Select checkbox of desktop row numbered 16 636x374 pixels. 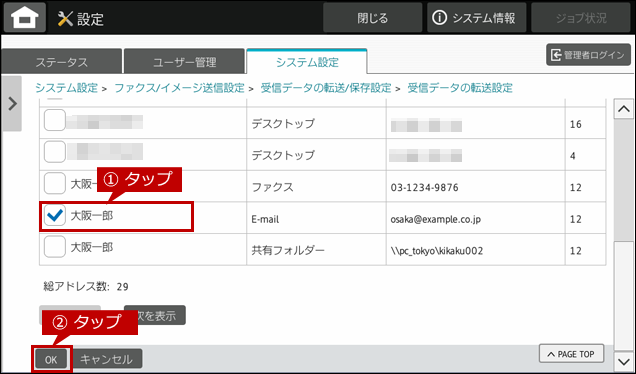[x=55, y=120]
